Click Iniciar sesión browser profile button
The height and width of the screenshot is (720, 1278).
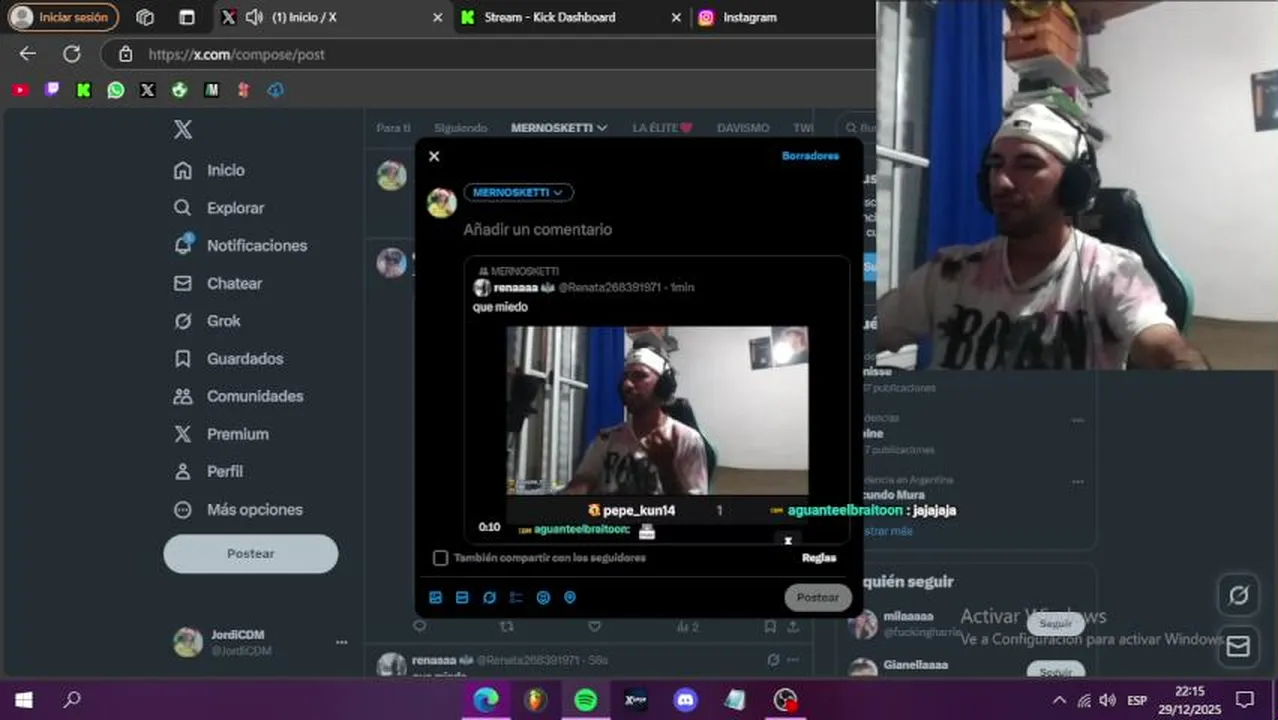click(62, 17)
